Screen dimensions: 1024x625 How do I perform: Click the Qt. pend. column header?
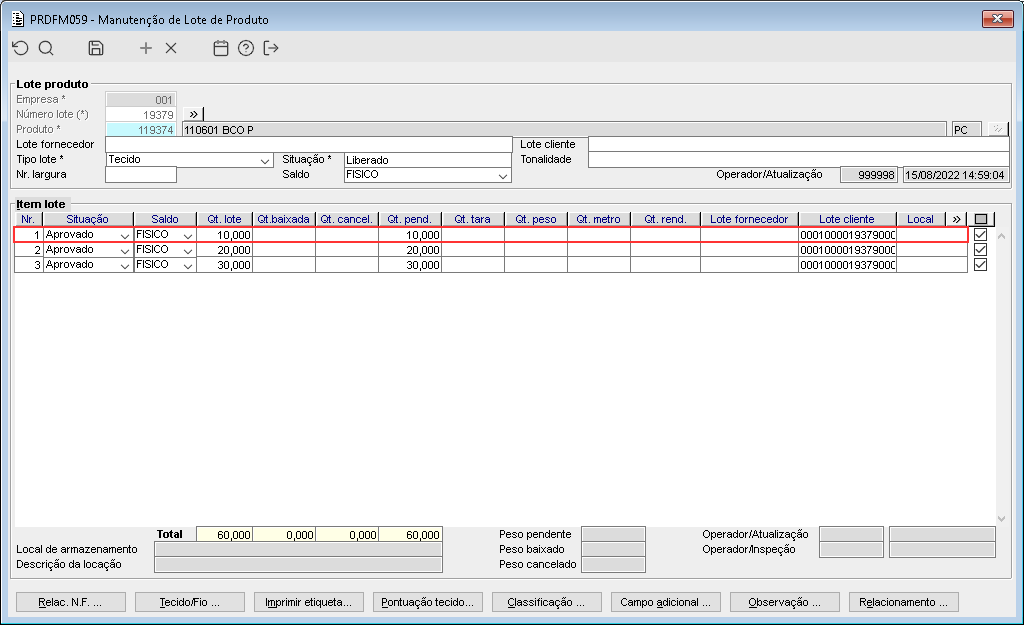pos(409,219)
